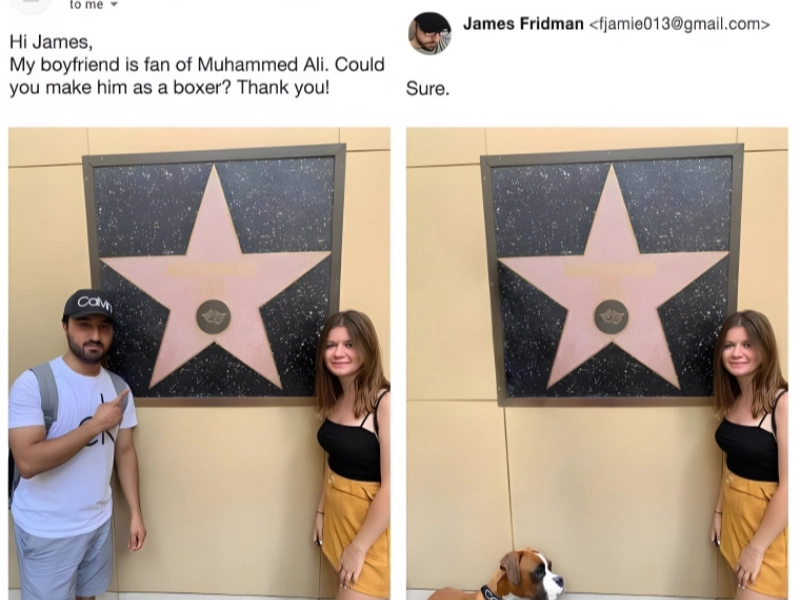Open the original photo with the man pointing
The height and width of the screenshot is (600, 800).
tap(199, 363)
